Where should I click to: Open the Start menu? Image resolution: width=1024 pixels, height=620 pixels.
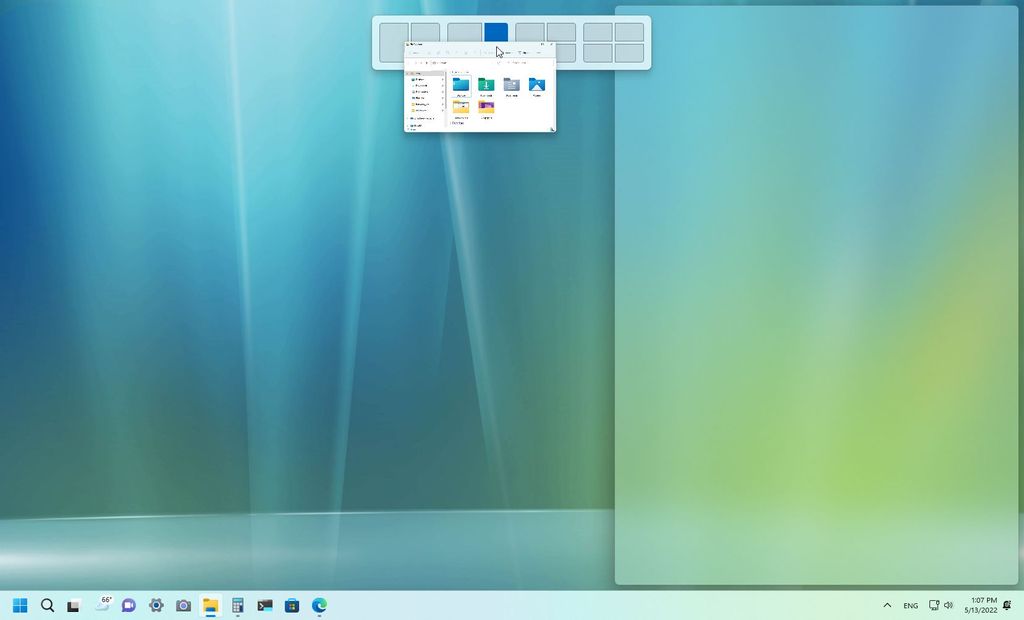[20, 605]
